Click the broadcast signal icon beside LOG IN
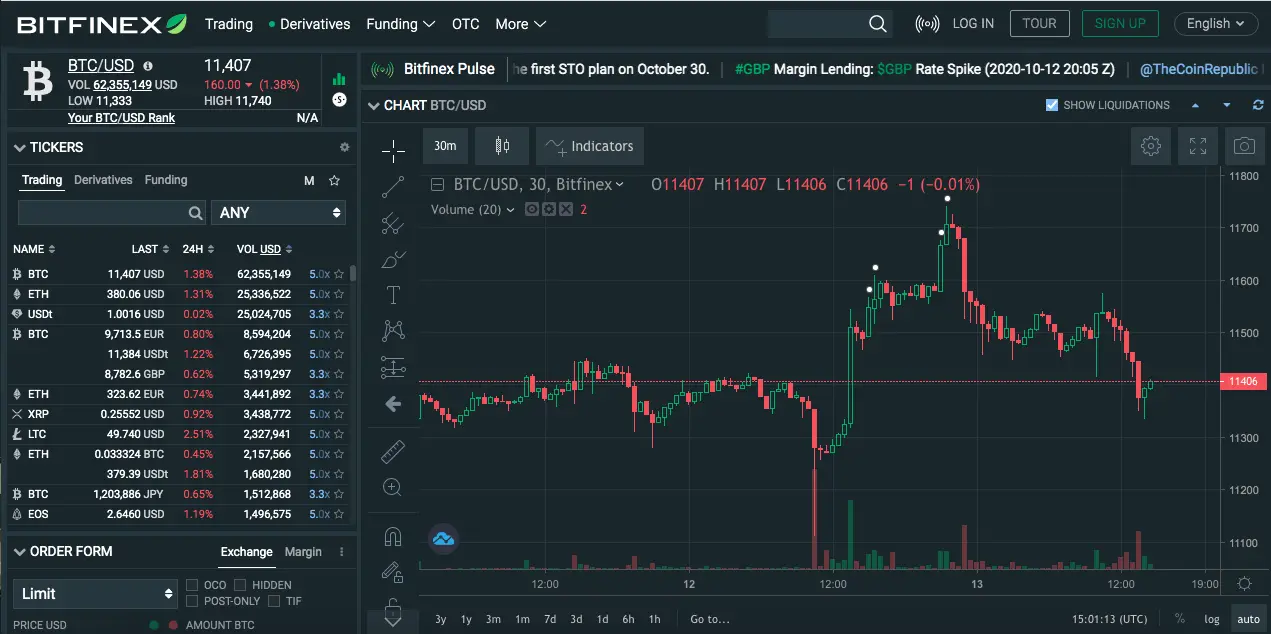This screenshot has height=634, width=1271. coord(927,24)
